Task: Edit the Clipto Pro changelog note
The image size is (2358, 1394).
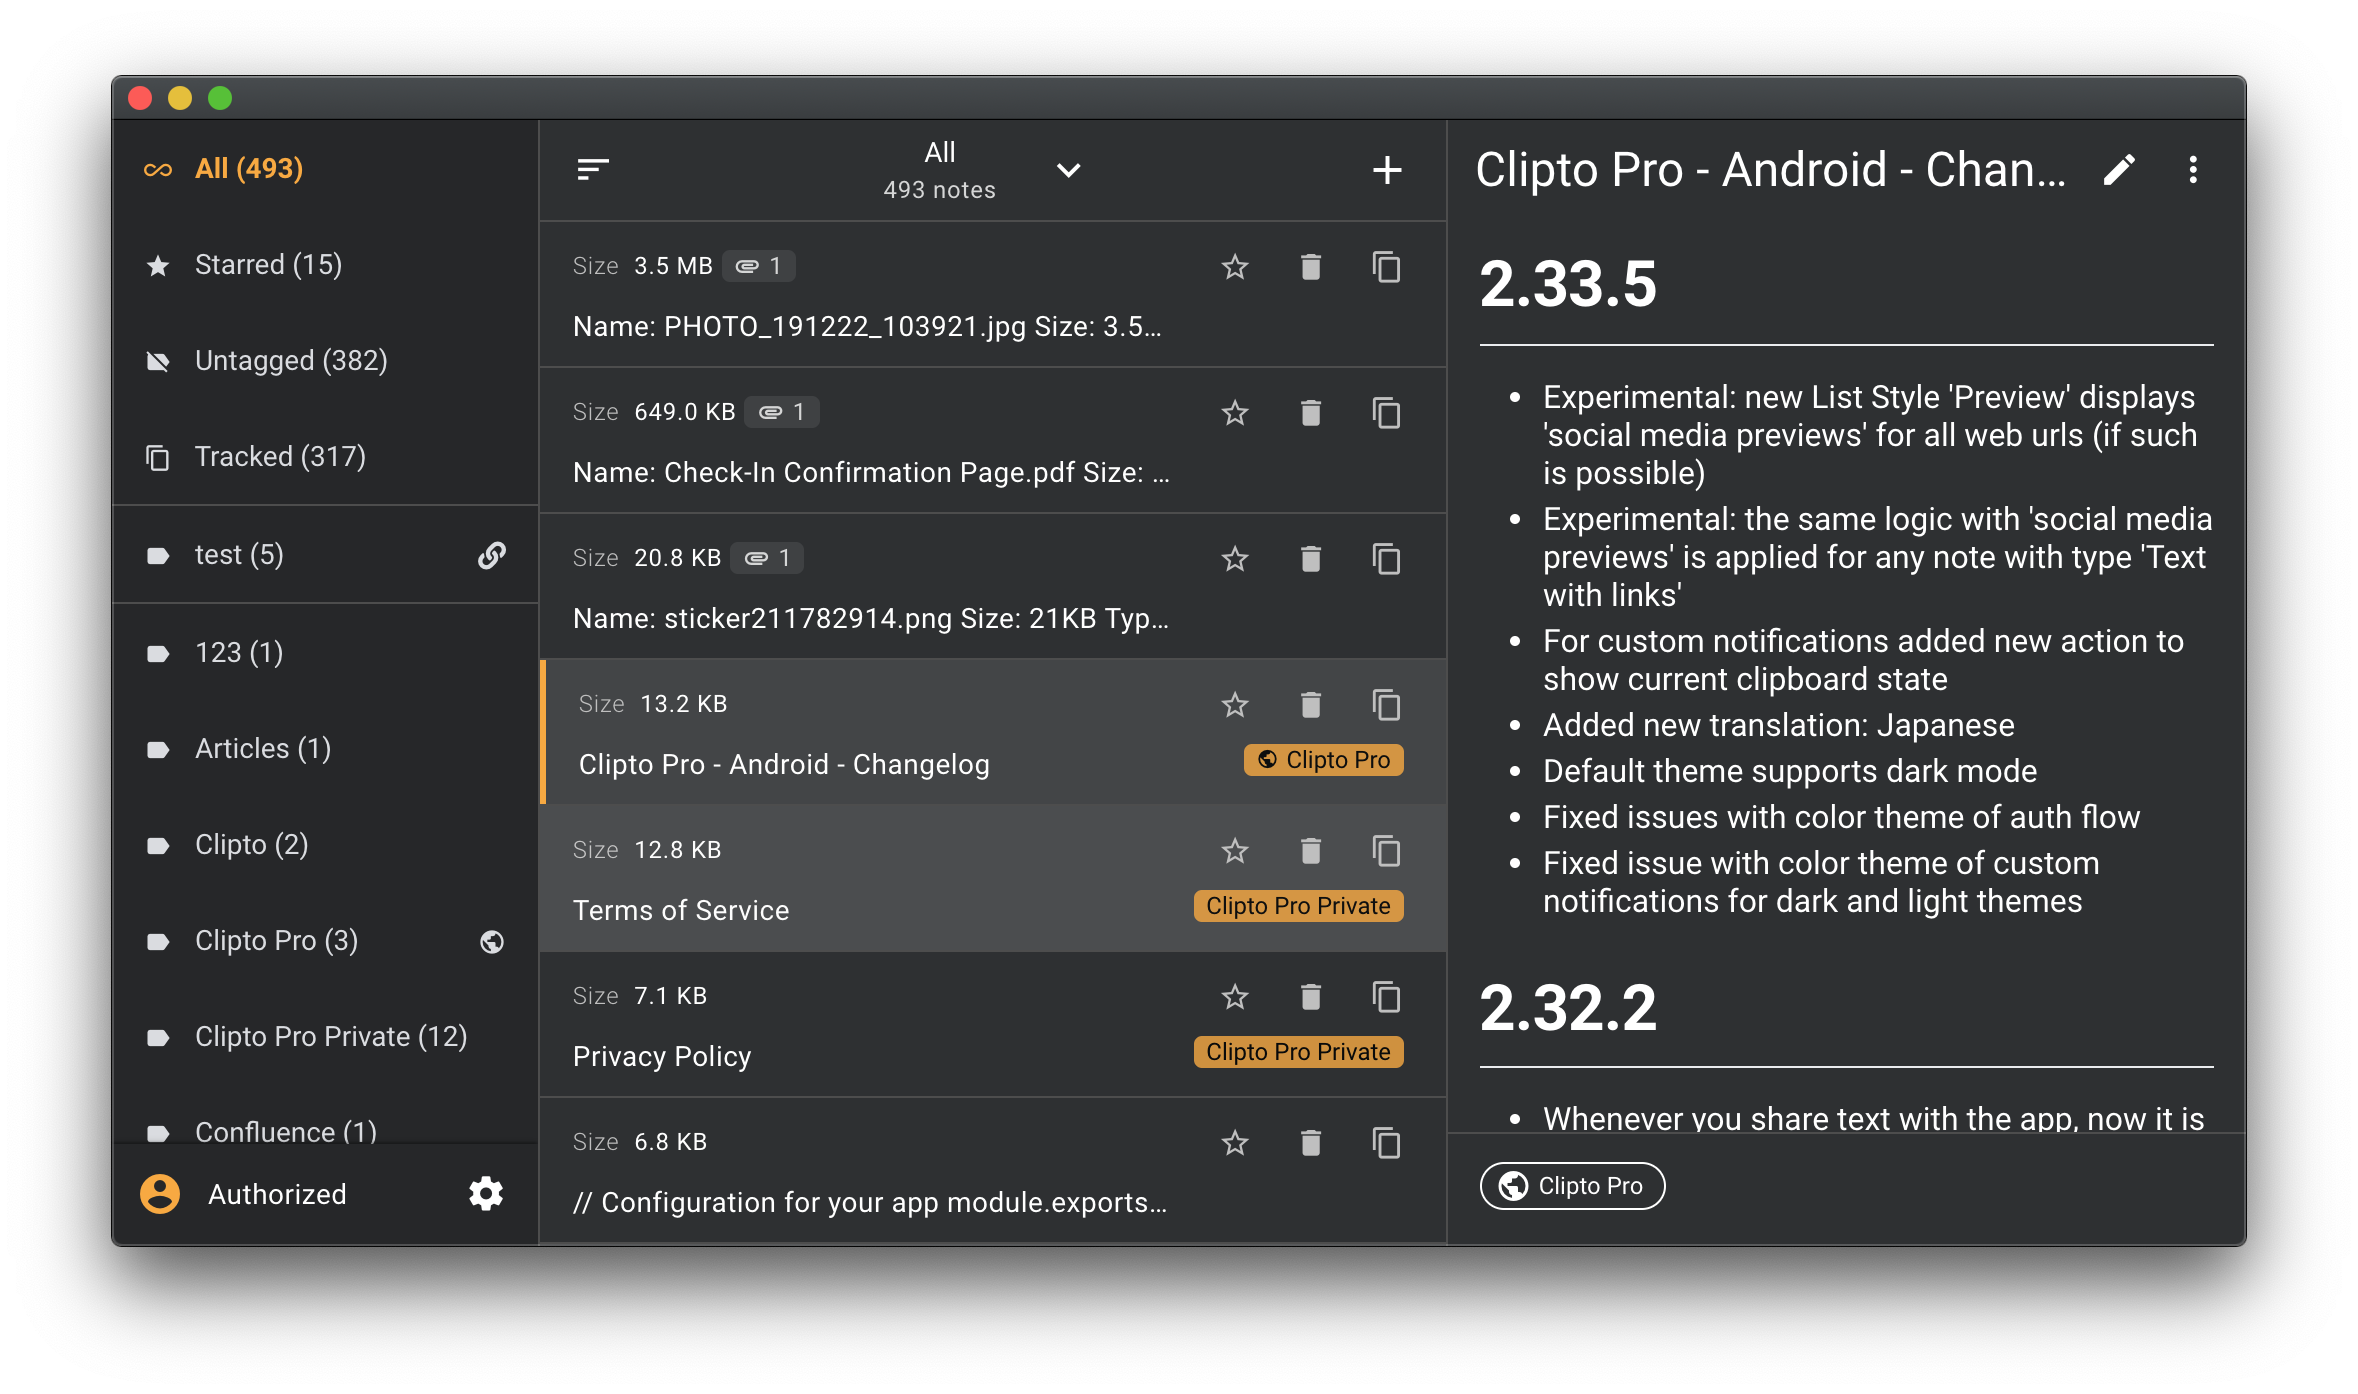Action: click(2119, 170)
